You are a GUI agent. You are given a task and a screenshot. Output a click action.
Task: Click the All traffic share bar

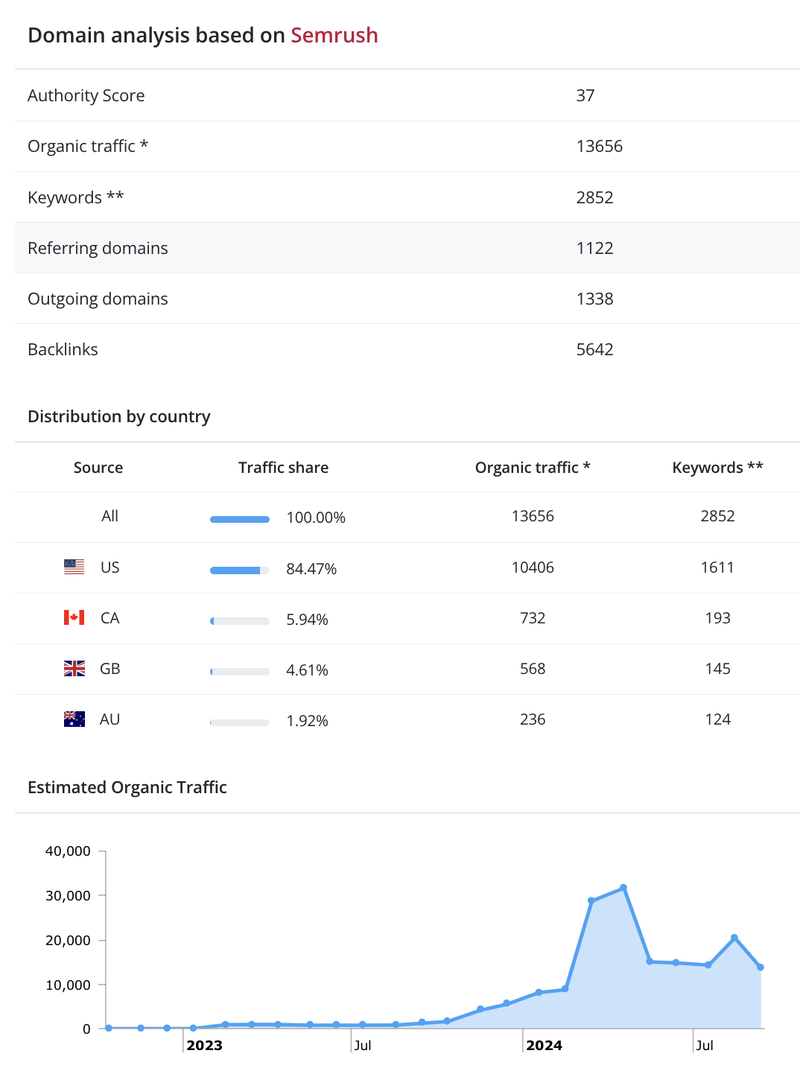[x=240, y=519]
